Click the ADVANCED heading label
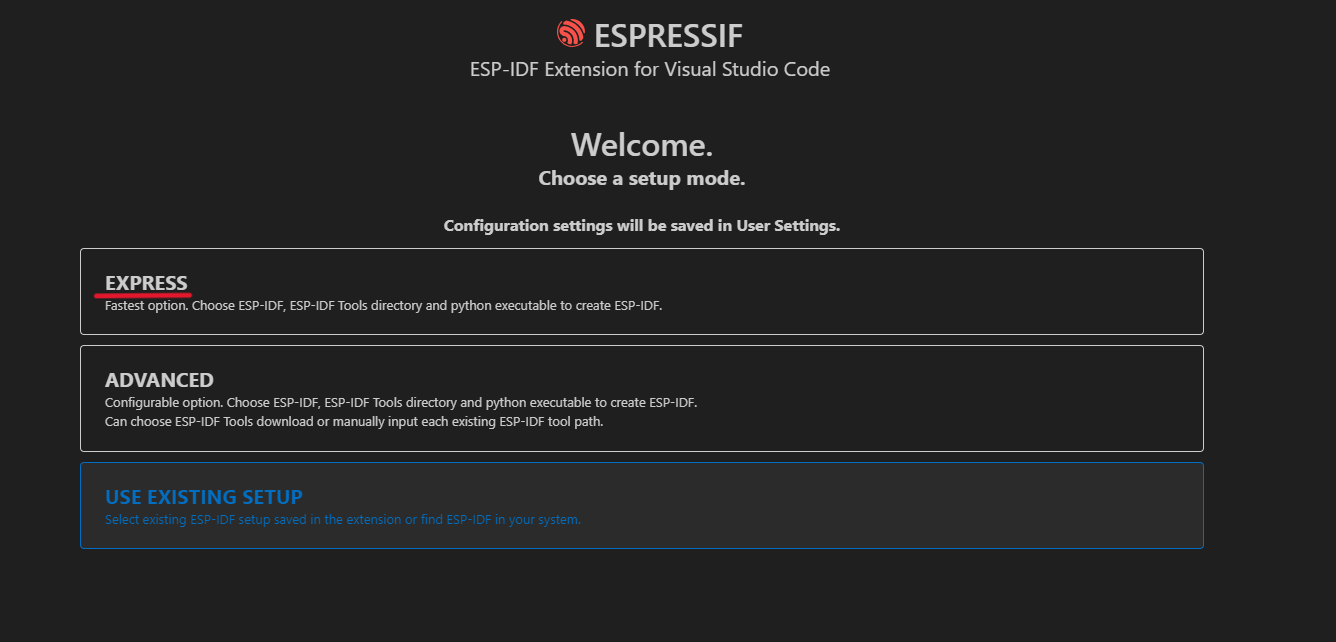 tap(159, 380)
